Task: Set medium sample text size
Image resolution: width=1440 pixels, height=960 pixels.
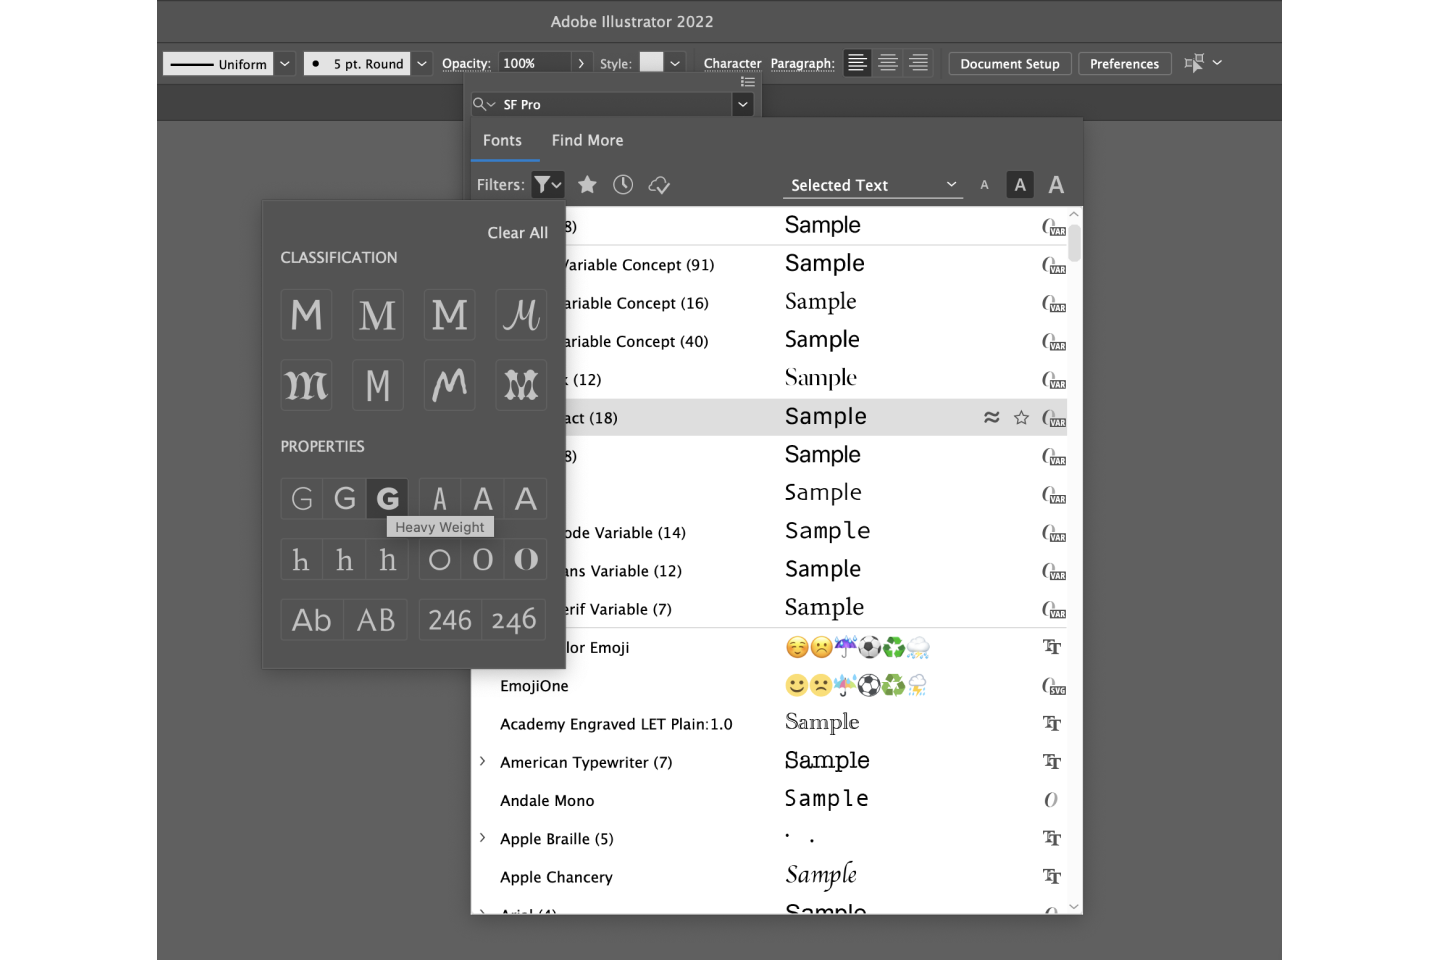Action: [1020, 185]
